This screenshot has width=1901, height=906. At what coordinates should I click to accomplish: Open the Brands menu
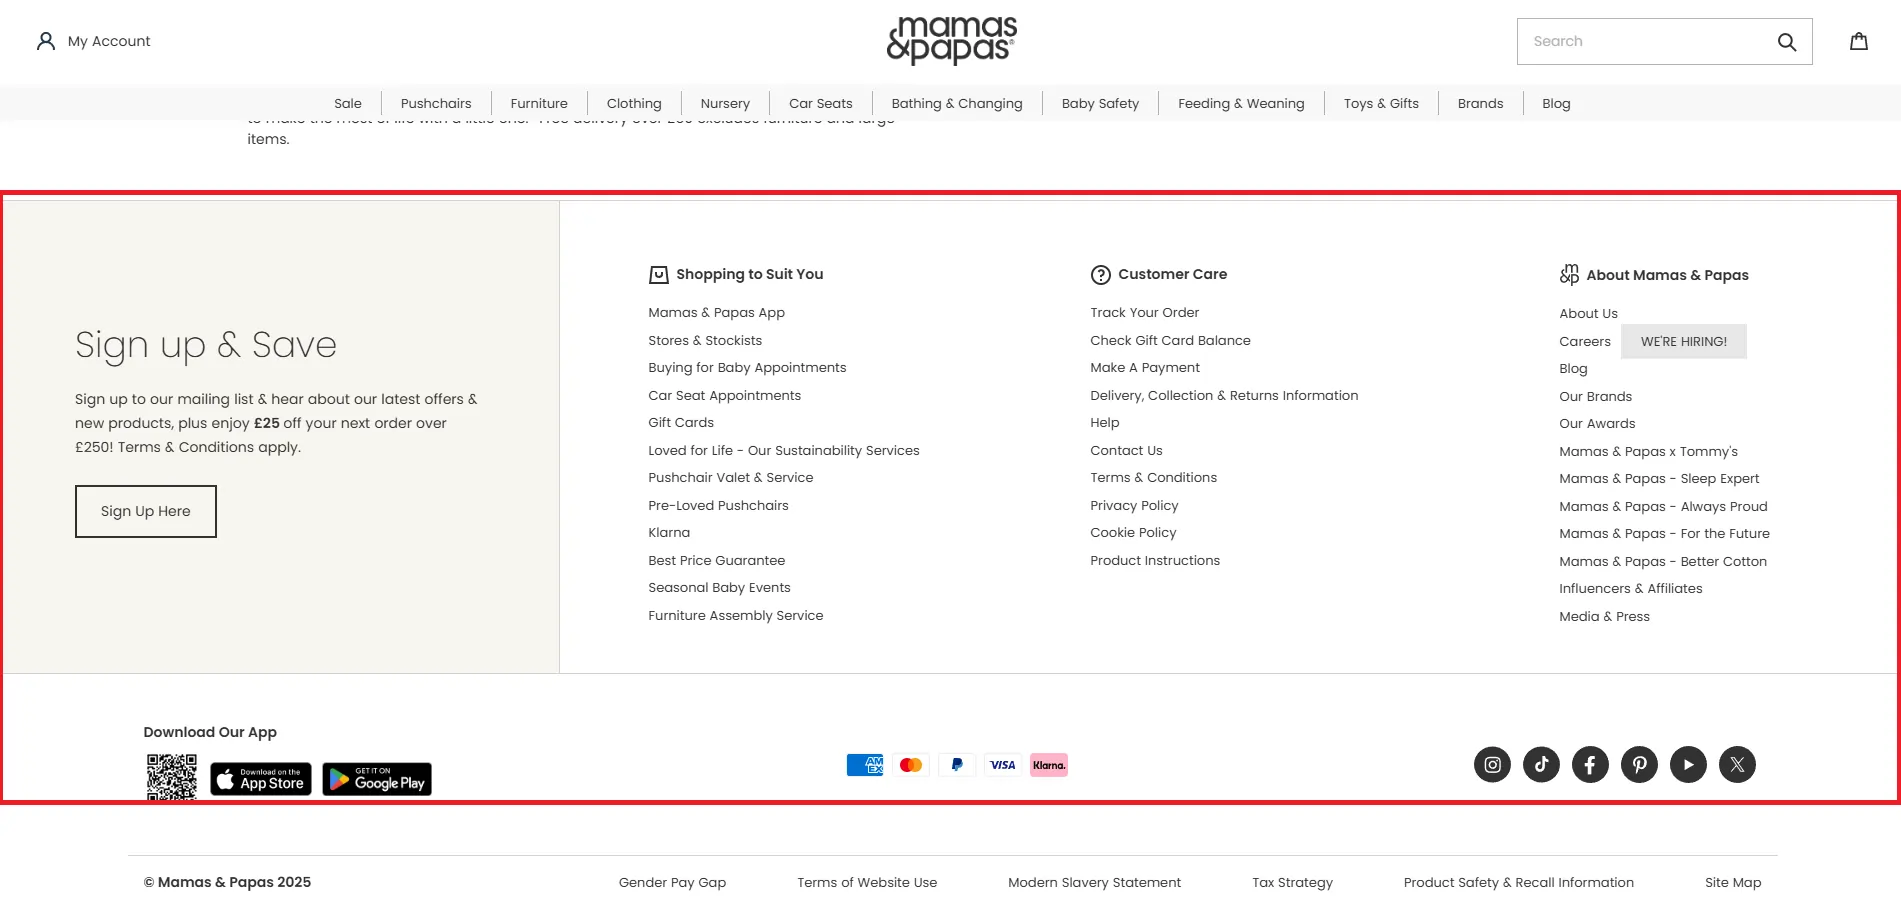[x=1480, y=104]
